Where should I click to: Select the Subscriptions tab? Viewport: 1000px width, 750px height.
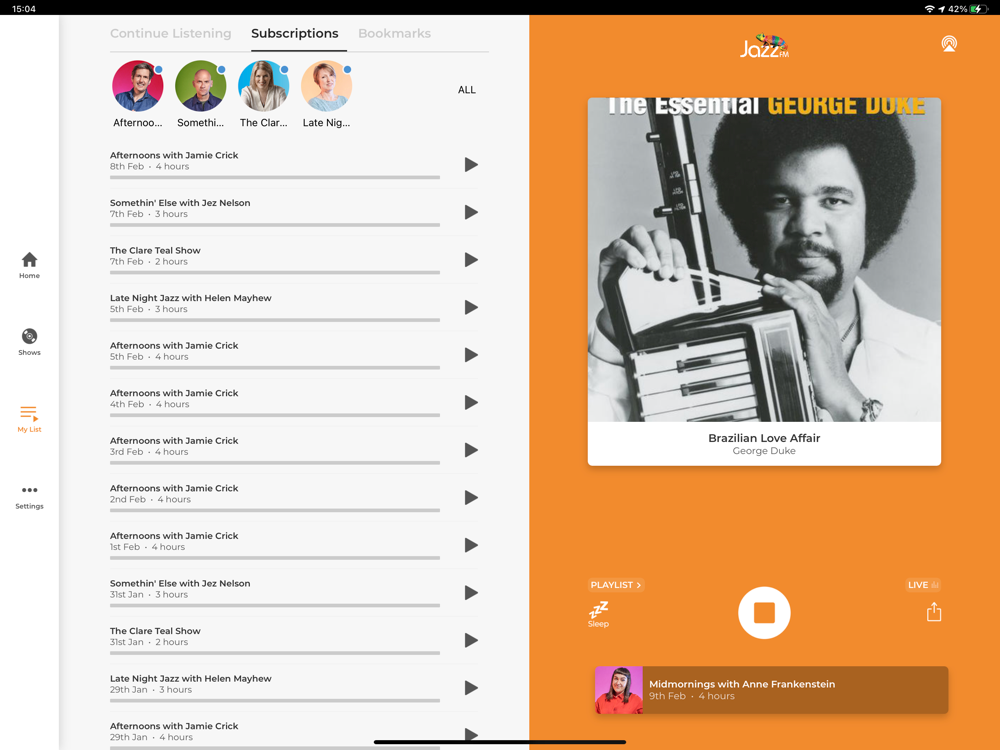295,33
